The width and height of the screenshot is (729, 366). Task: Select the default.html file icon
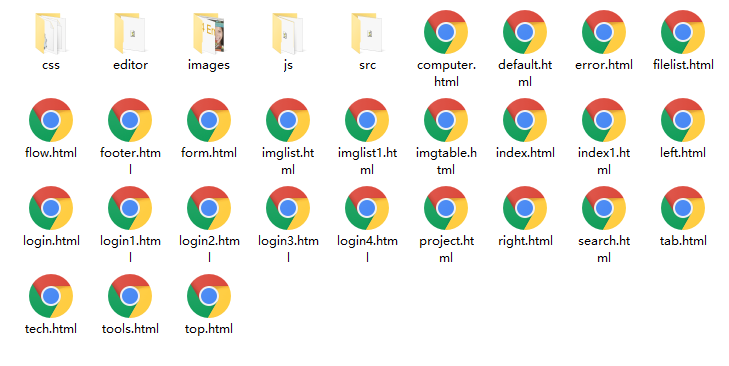pyautogui.click(x=525, y=32)
